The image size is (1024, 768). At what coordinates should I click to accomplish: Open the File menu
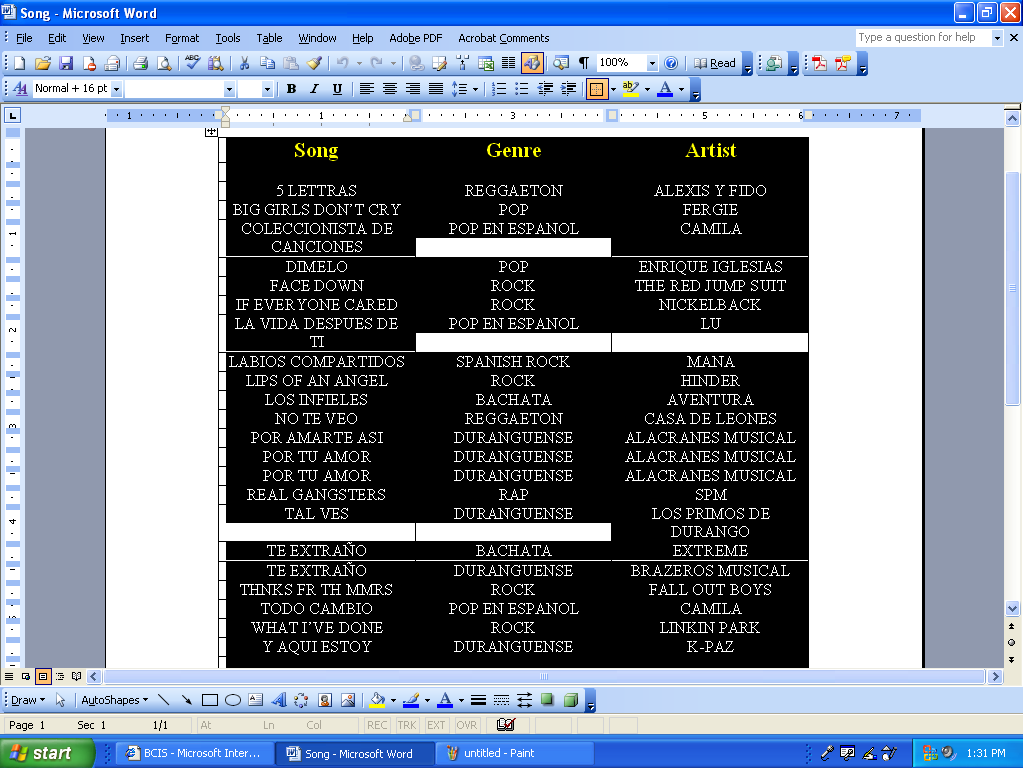(x=24, y=38)
